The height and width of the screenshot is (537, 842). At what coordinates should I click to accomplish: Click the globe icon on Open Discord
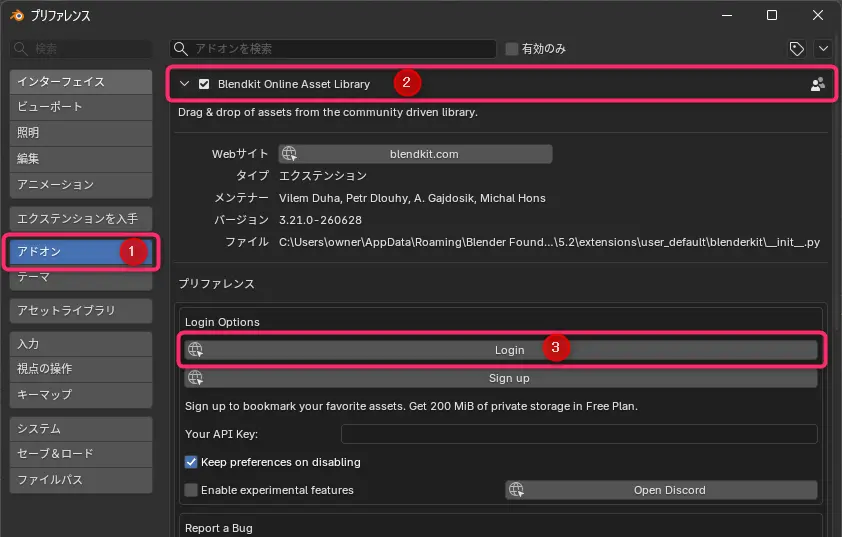pyautogui.click(x=516, y=490)
